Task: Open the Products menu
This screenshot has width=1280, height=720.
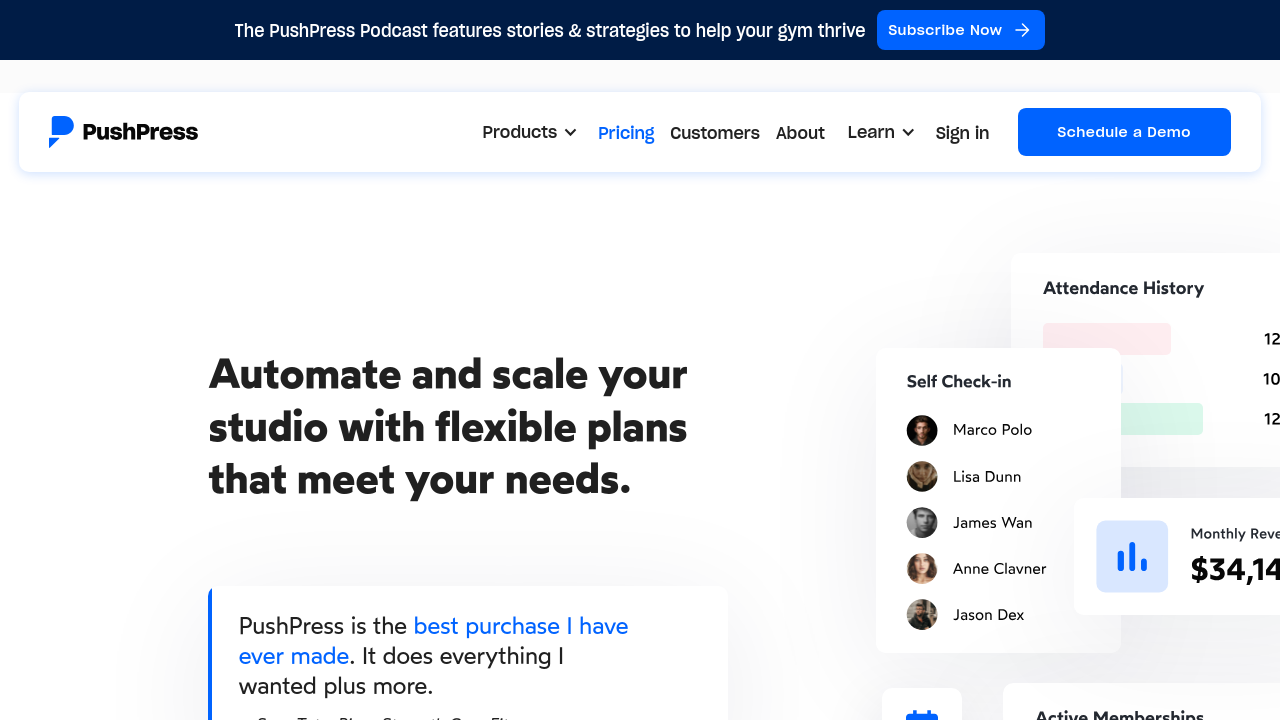Action: (519, 132)
